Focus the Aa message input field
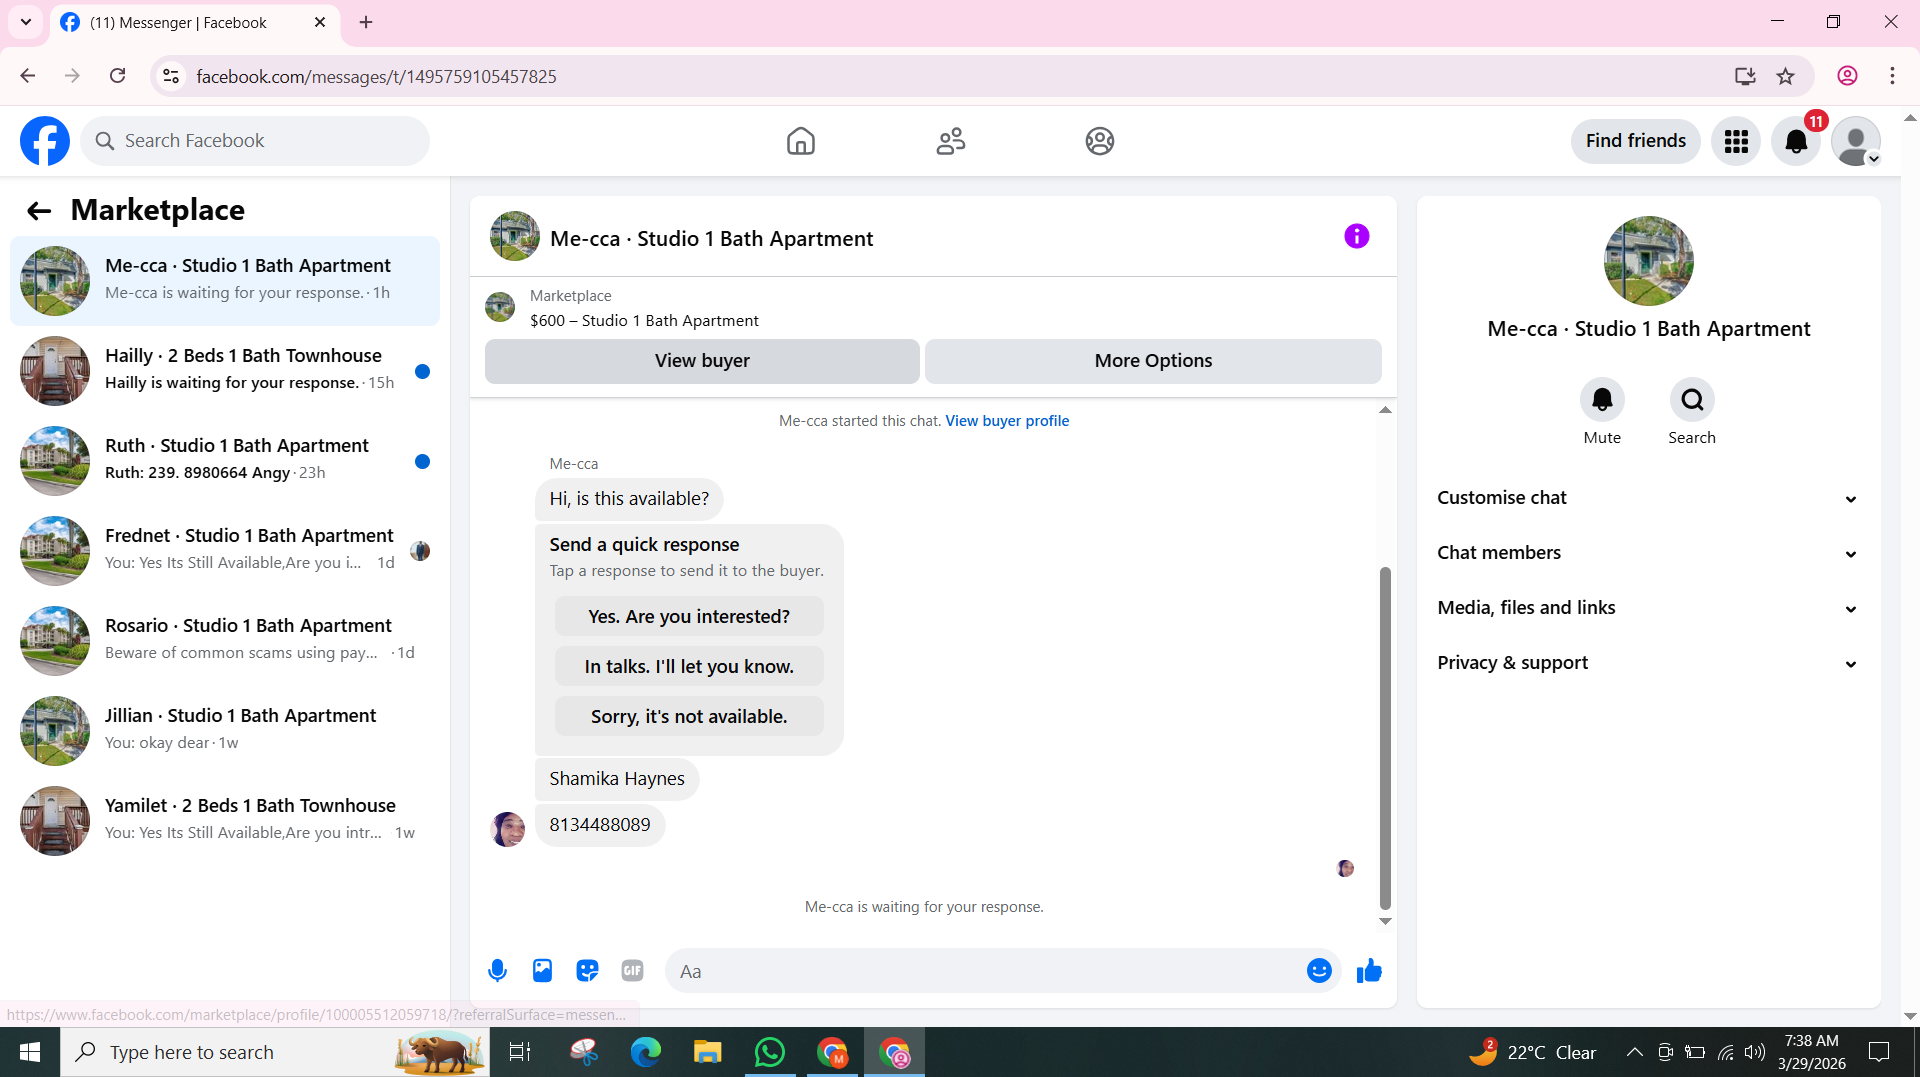Image resolution: width=1920 pixels, height=1077 pixels. (985, 971)
